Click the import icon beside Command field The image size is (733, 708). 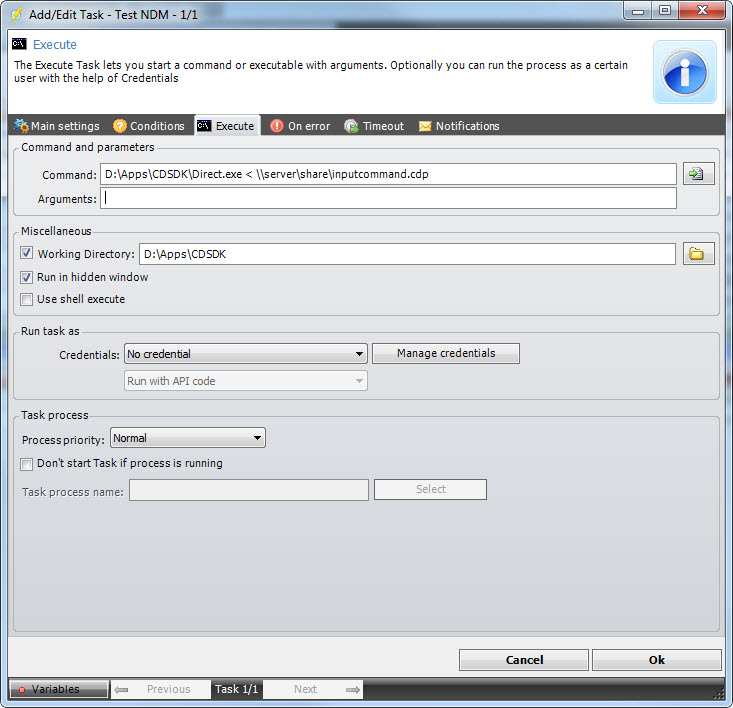696,174
